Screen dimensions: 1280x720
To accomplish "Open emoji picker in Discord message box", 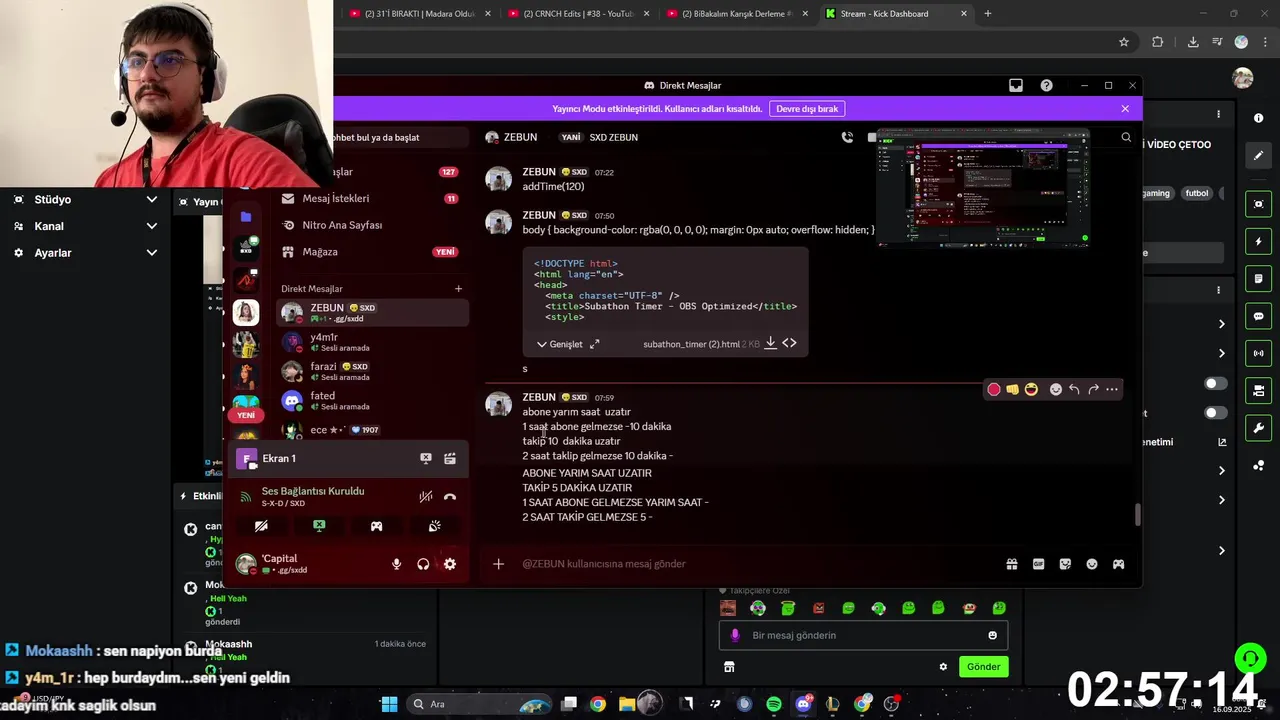I will pos(1092,564).
